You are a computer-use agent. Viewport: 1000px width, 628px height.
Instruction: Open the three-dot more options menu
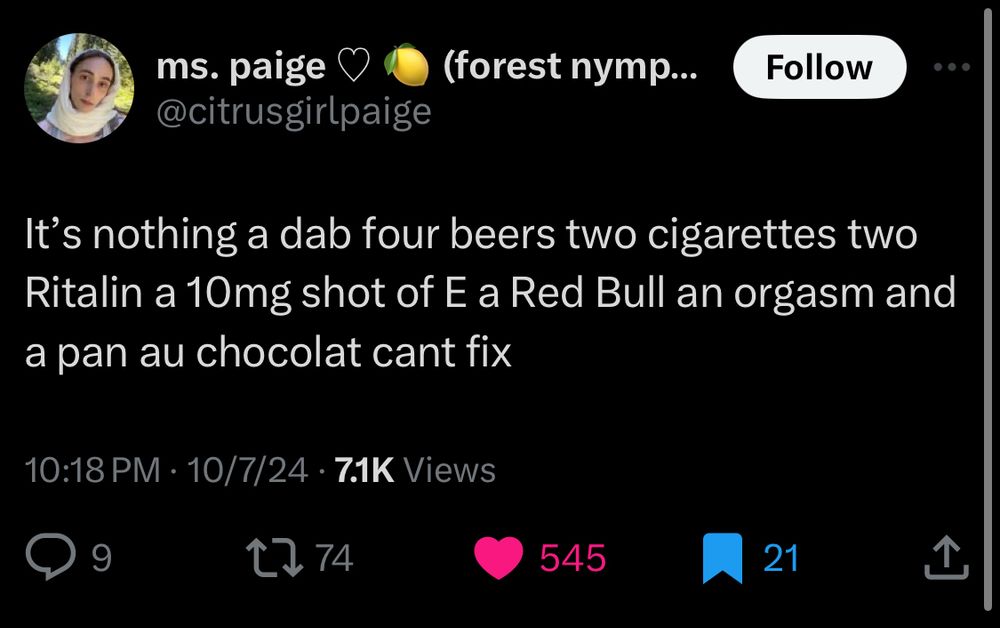coord(951,66)
